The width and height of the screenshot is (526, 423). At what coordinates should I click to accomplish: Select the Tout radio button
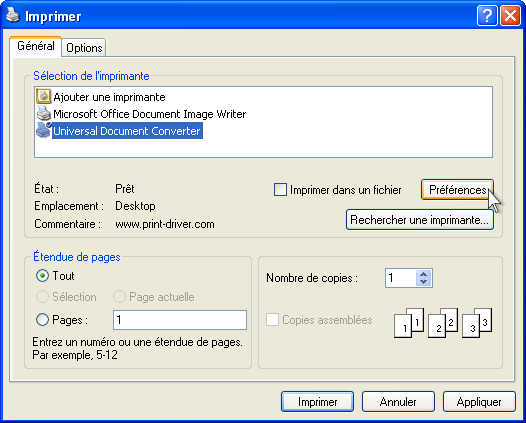click(x=42, y=276)
